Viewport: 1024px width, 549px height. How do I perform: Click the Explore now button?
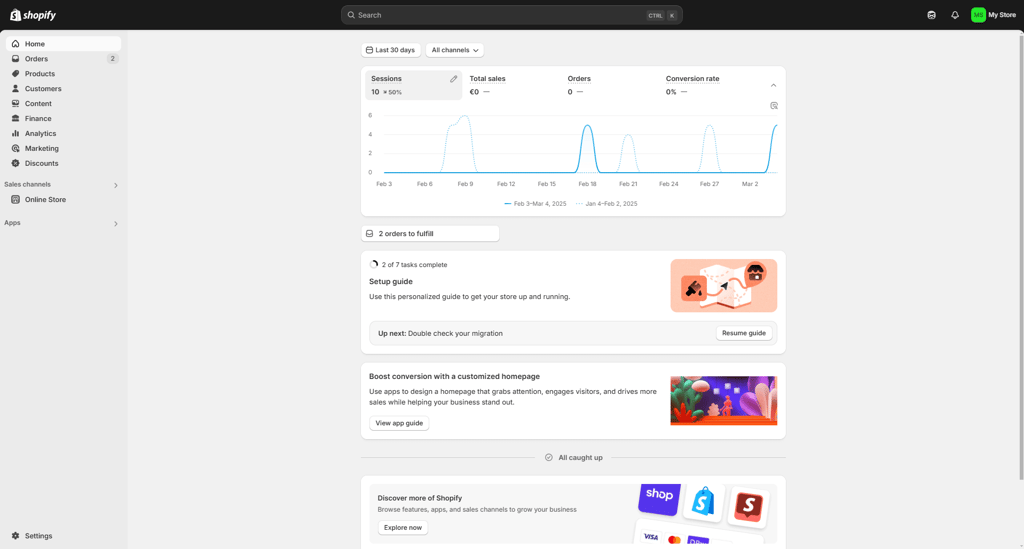(403, 527)
